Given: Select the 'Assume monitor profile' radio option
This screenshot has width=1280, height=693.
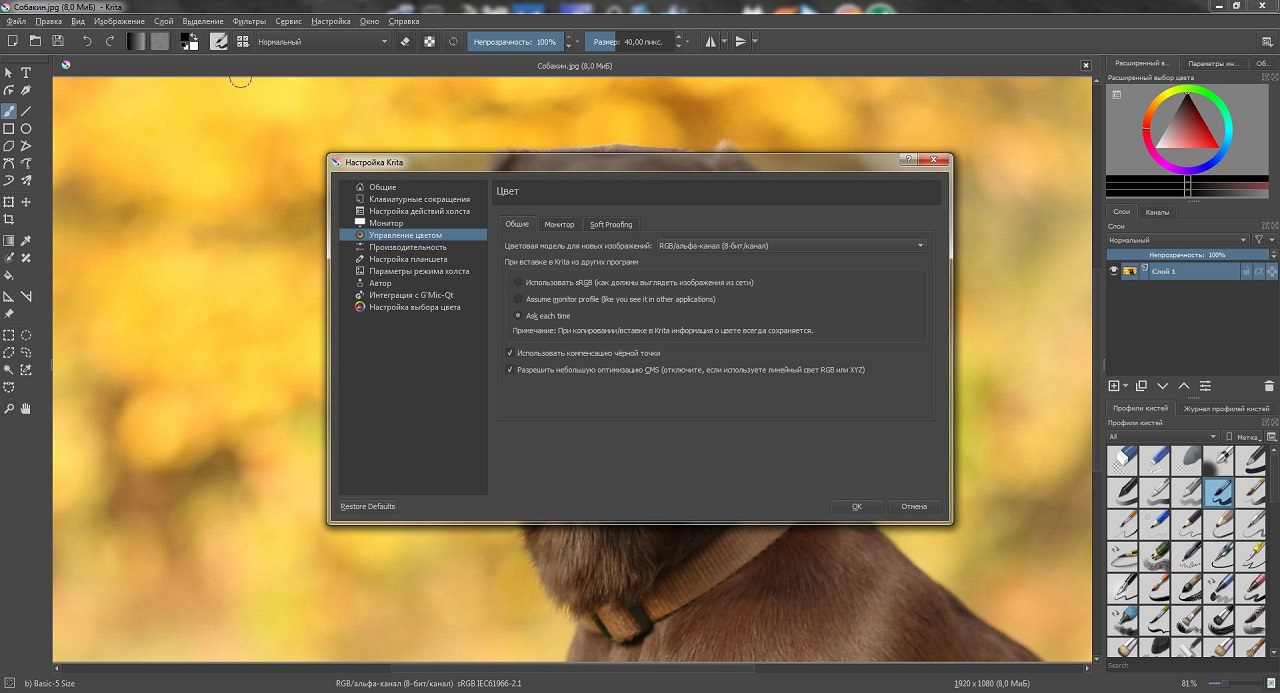Looking at the screenshot, I should 518,299.
